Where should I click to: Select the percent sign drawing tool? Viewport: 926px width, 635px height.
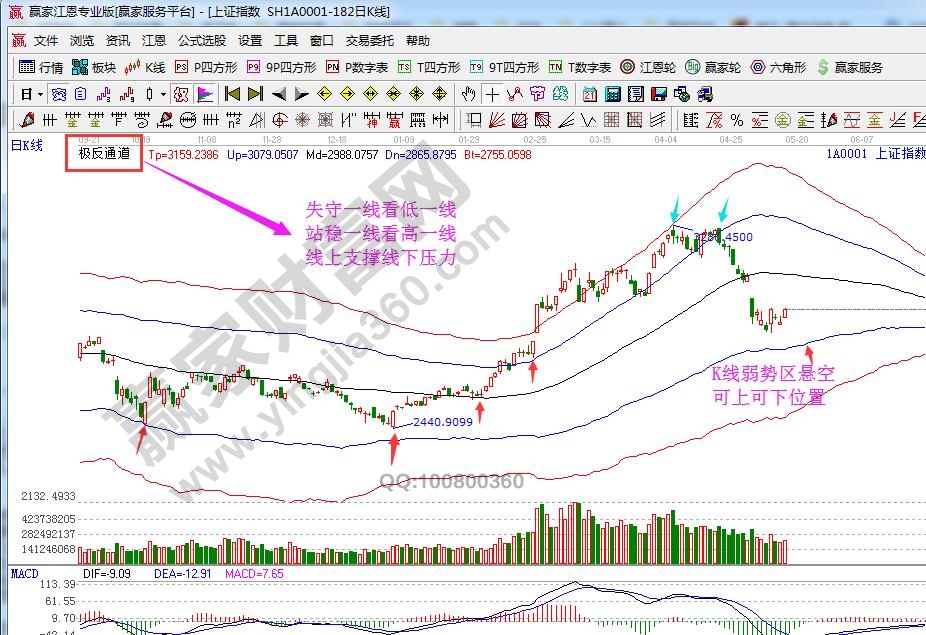[x=736, y=120]
